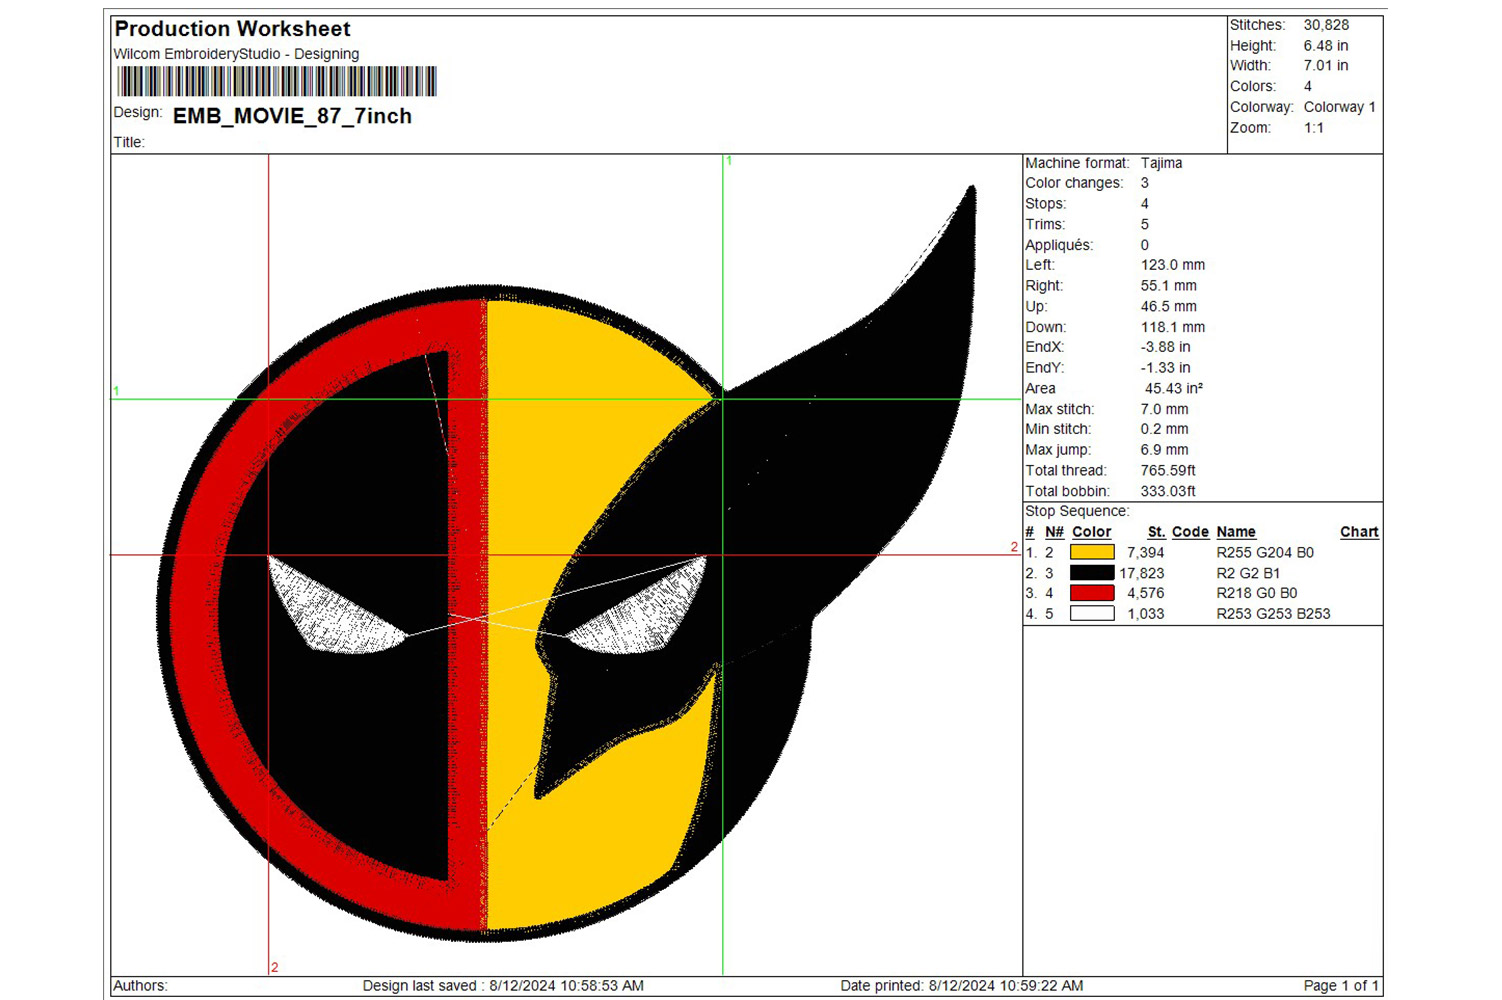Click the white color swatch in stop sequence
Screen dimensions: 1502x1000
(x=1092, y=614)
